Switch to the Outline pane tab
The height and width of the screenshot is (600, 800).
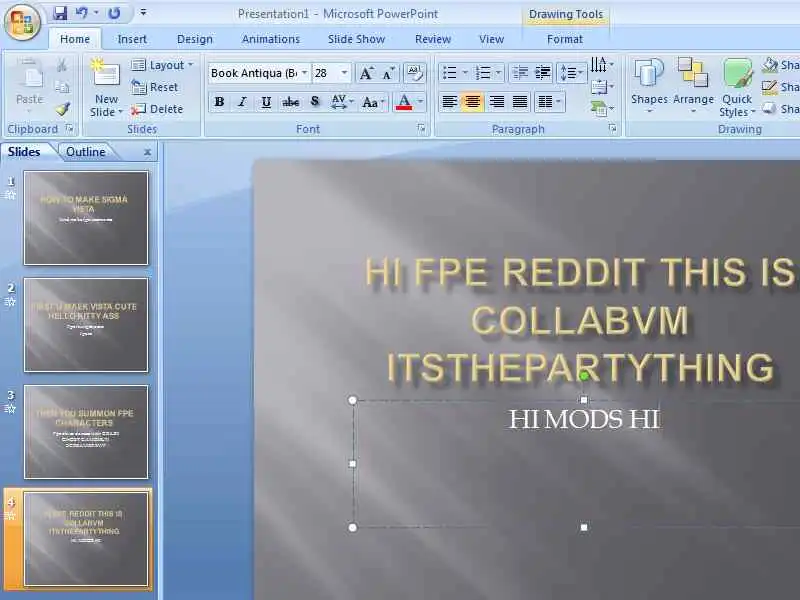(x=86, y=152)
